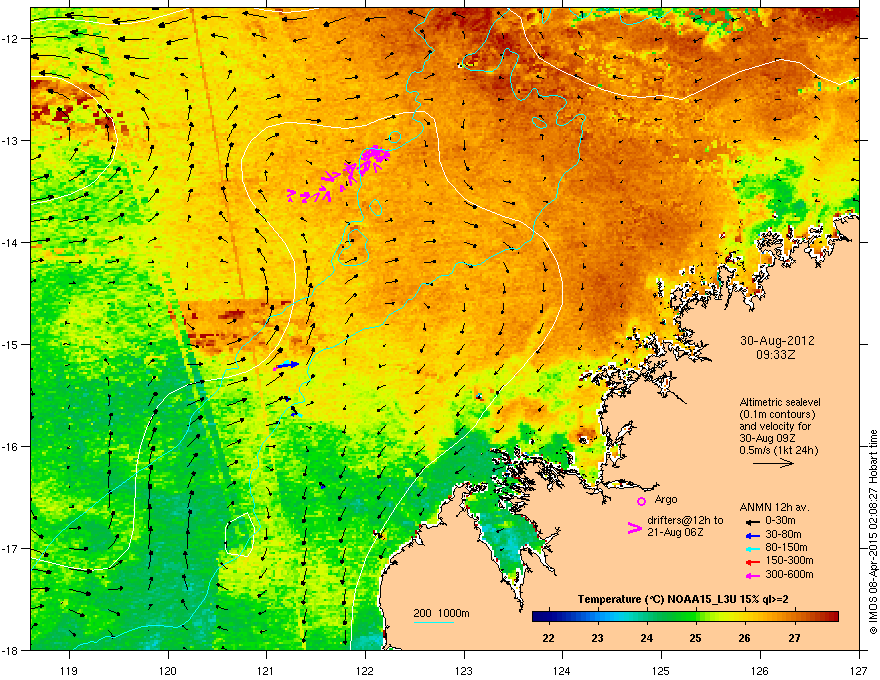The height and width of the screenshot is (680, 880).
Task: Click the temperature color bar at 25
Action: coord(696,617)
